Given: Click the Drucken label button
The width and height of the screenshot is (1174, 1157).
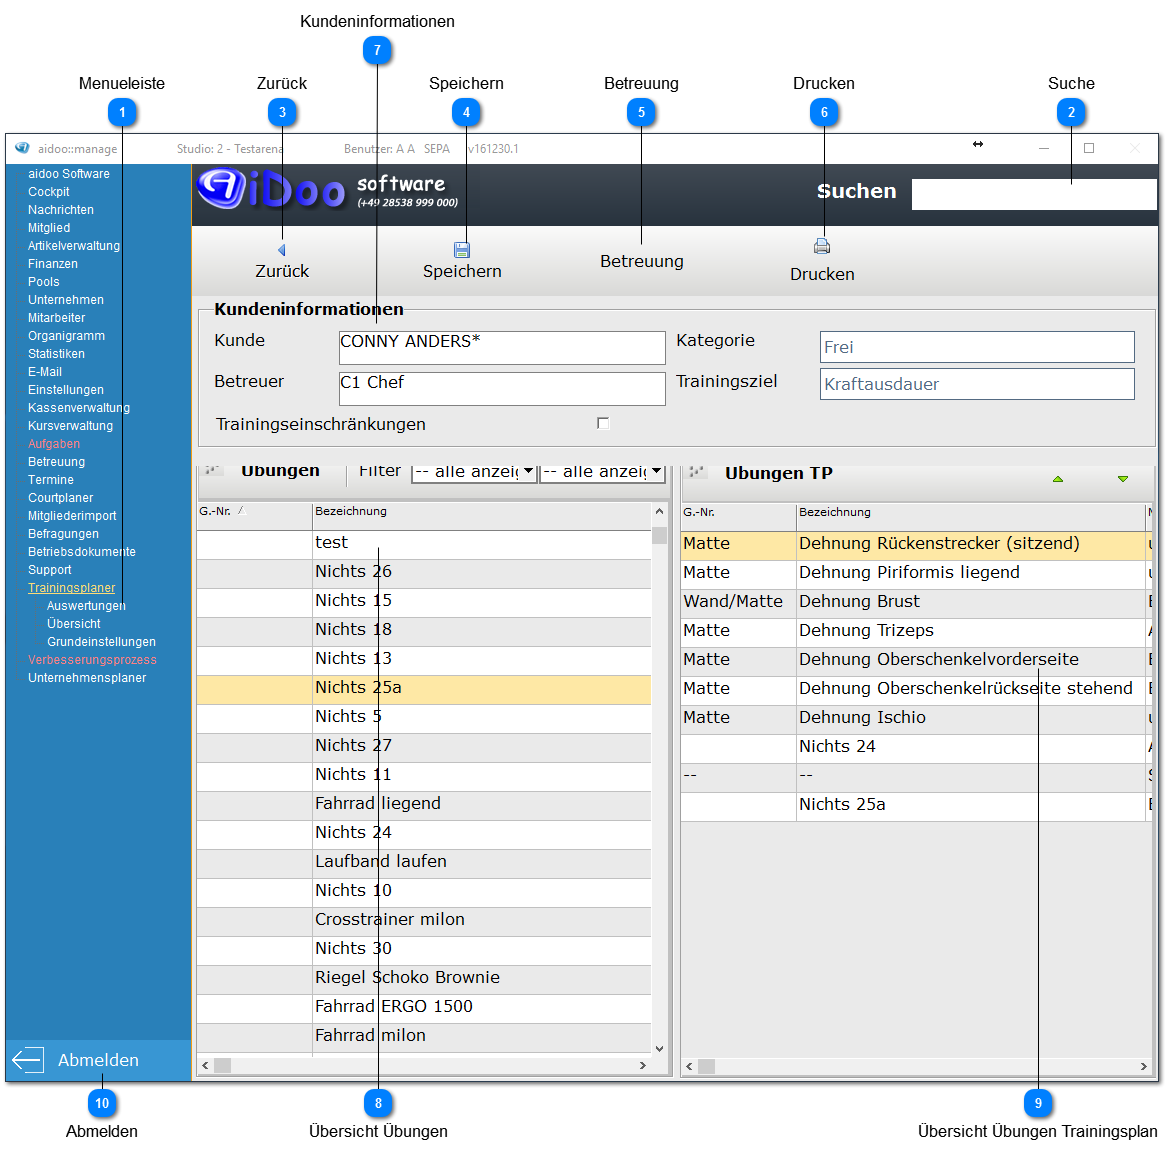Looking at the screenshot, I should [x=822, y=274].
